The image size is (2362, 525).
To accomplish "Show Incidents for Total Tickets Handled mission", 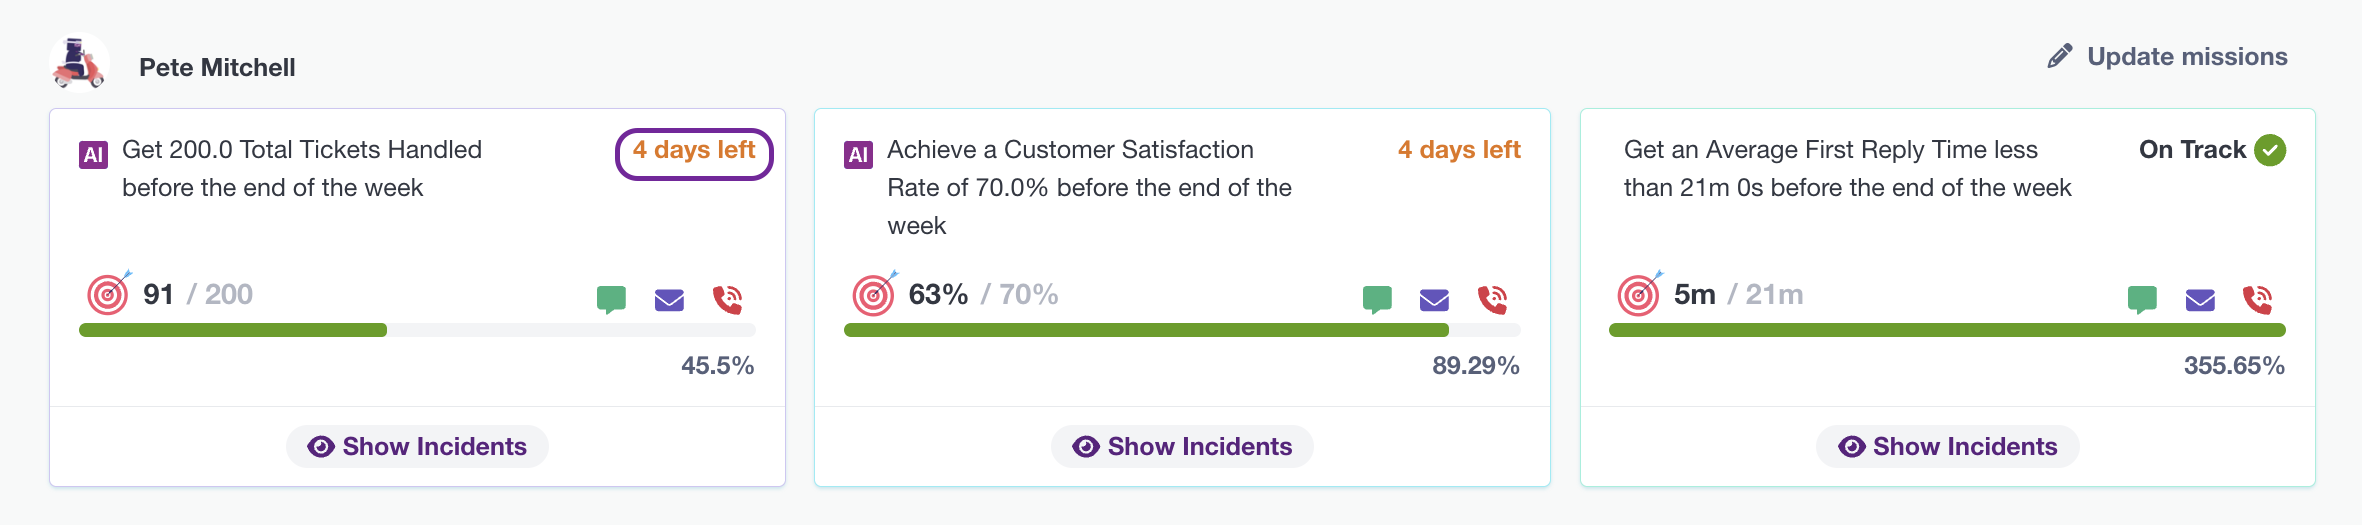I will point(417,446).
